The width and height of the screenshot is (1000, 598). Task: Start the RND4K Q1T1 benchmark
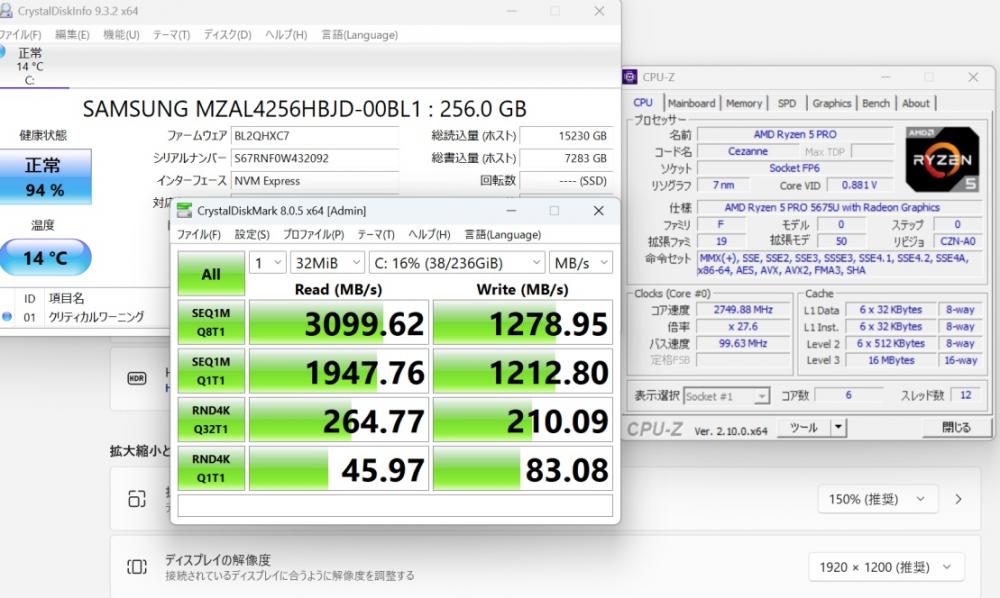coord(211,468)
